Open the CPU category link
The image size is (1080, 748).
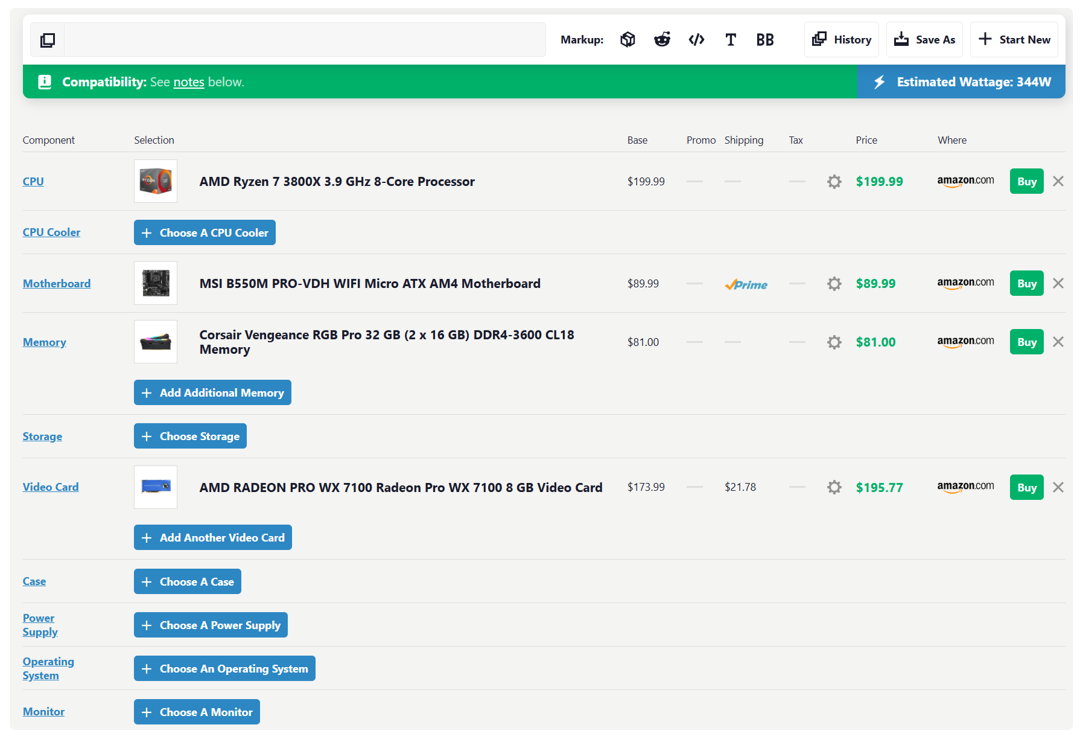pyautogui.click(x=33, y=181)
